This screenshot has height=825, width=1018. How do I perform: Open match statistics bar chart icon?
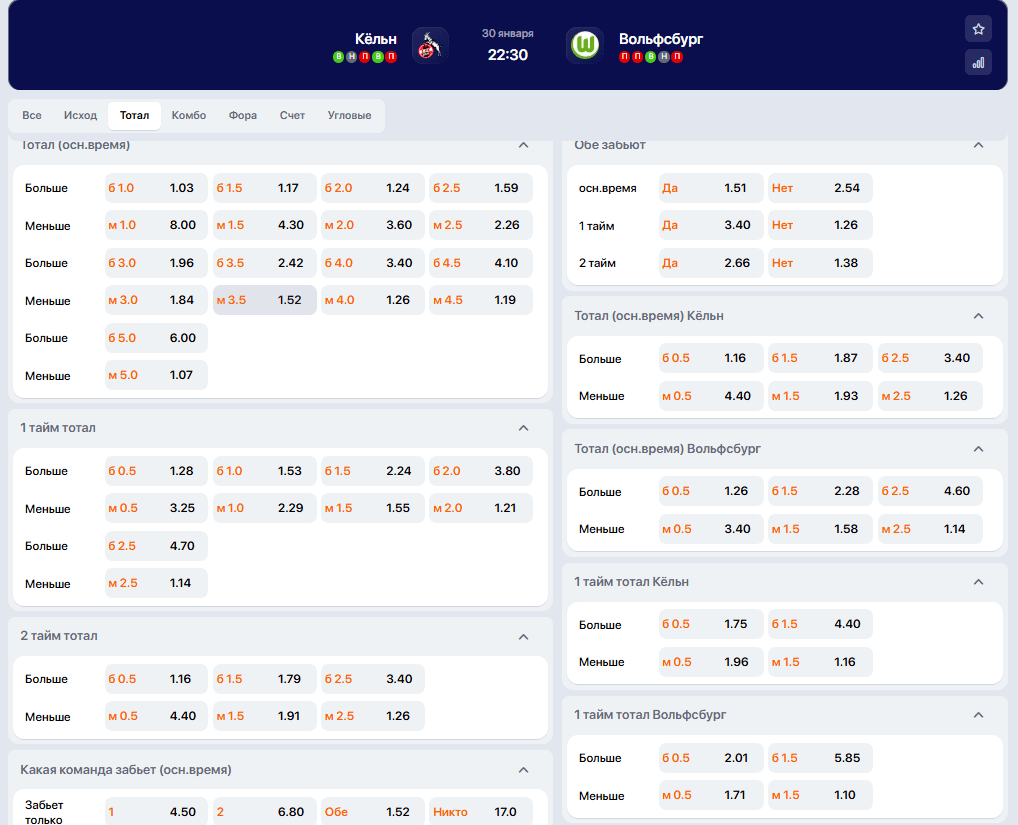point(978,62)
